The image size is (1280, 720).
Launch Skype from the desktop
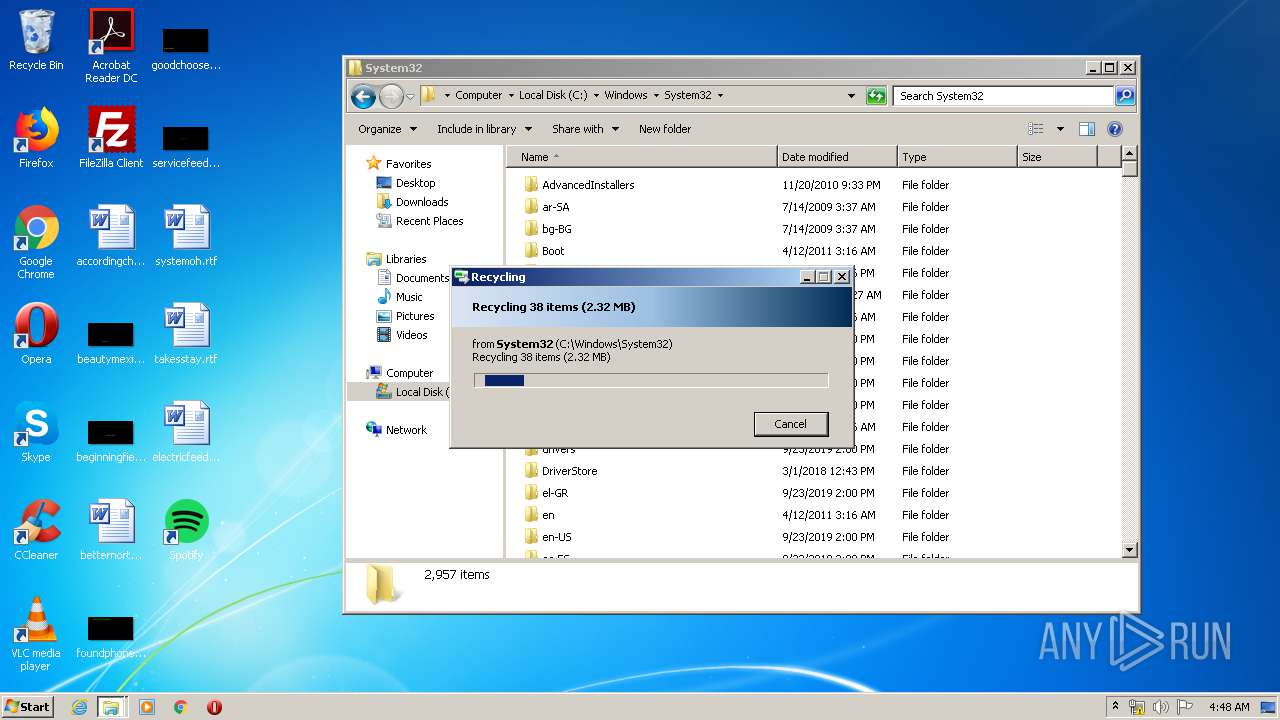[36, 432]
